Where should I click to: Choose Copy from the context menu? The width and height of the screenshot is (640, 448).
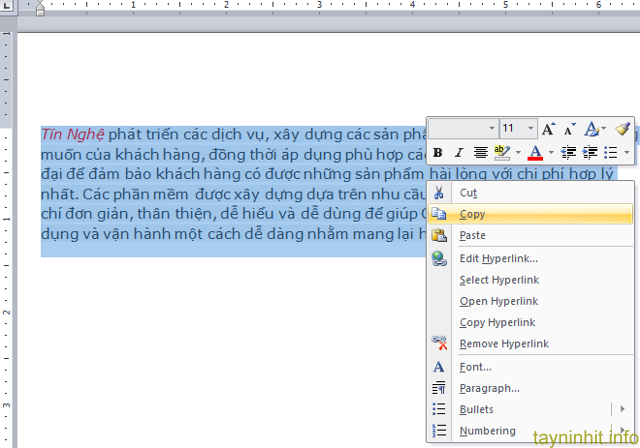[x=472, y=214]
